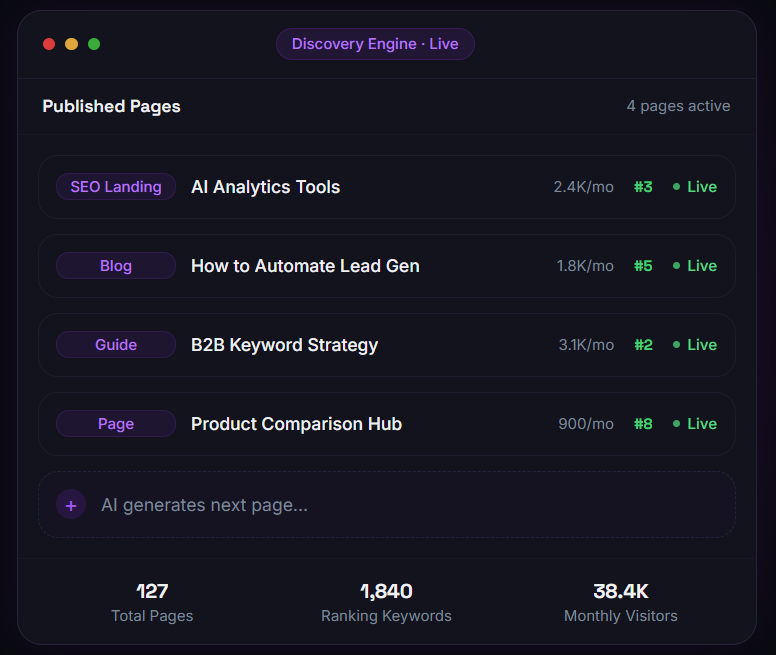Select the Guide tag
The image size is (776, 655).
[x=116, y=345]
